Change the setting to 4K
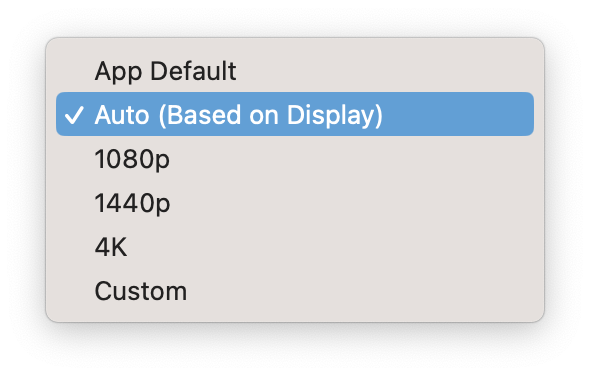This screenshot has width=590, height=376. 295,247
